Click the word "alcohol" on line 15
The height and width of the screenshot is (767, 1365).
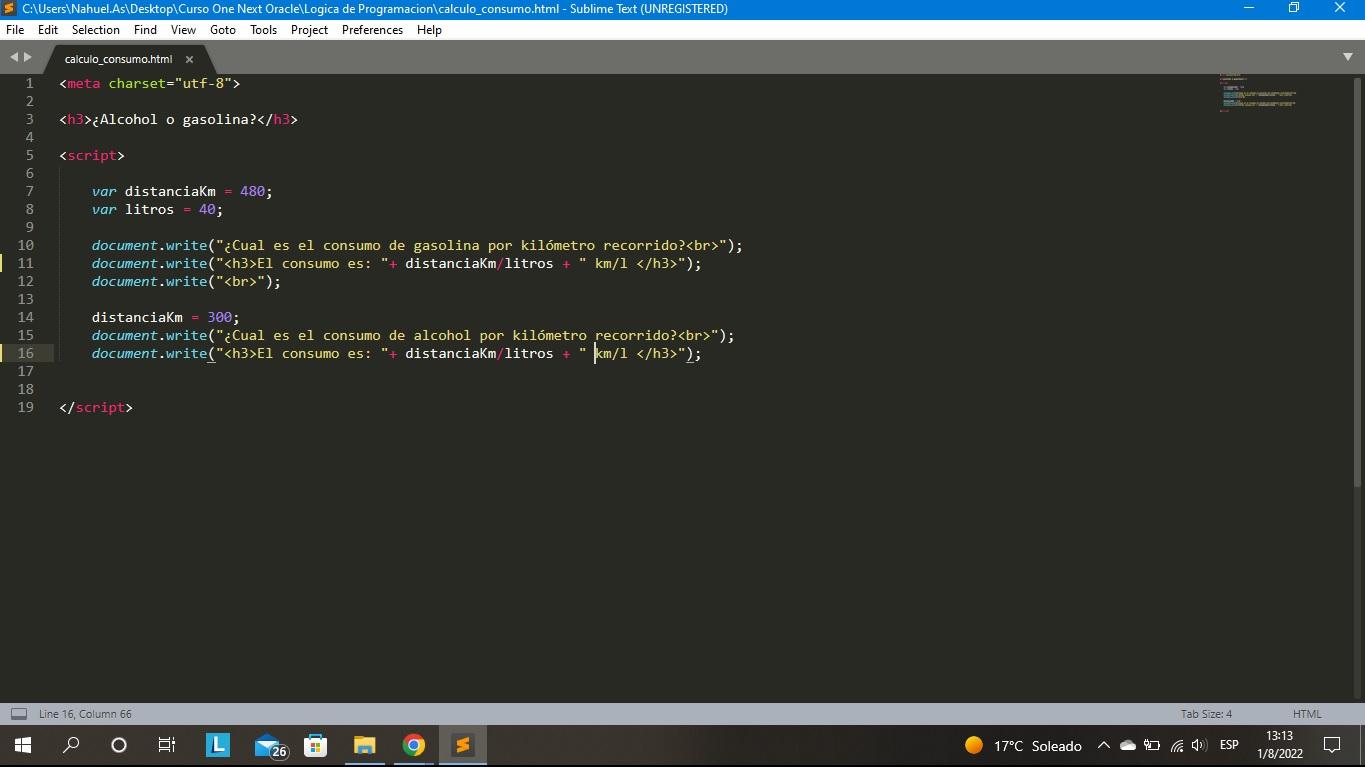click(442, 335)
